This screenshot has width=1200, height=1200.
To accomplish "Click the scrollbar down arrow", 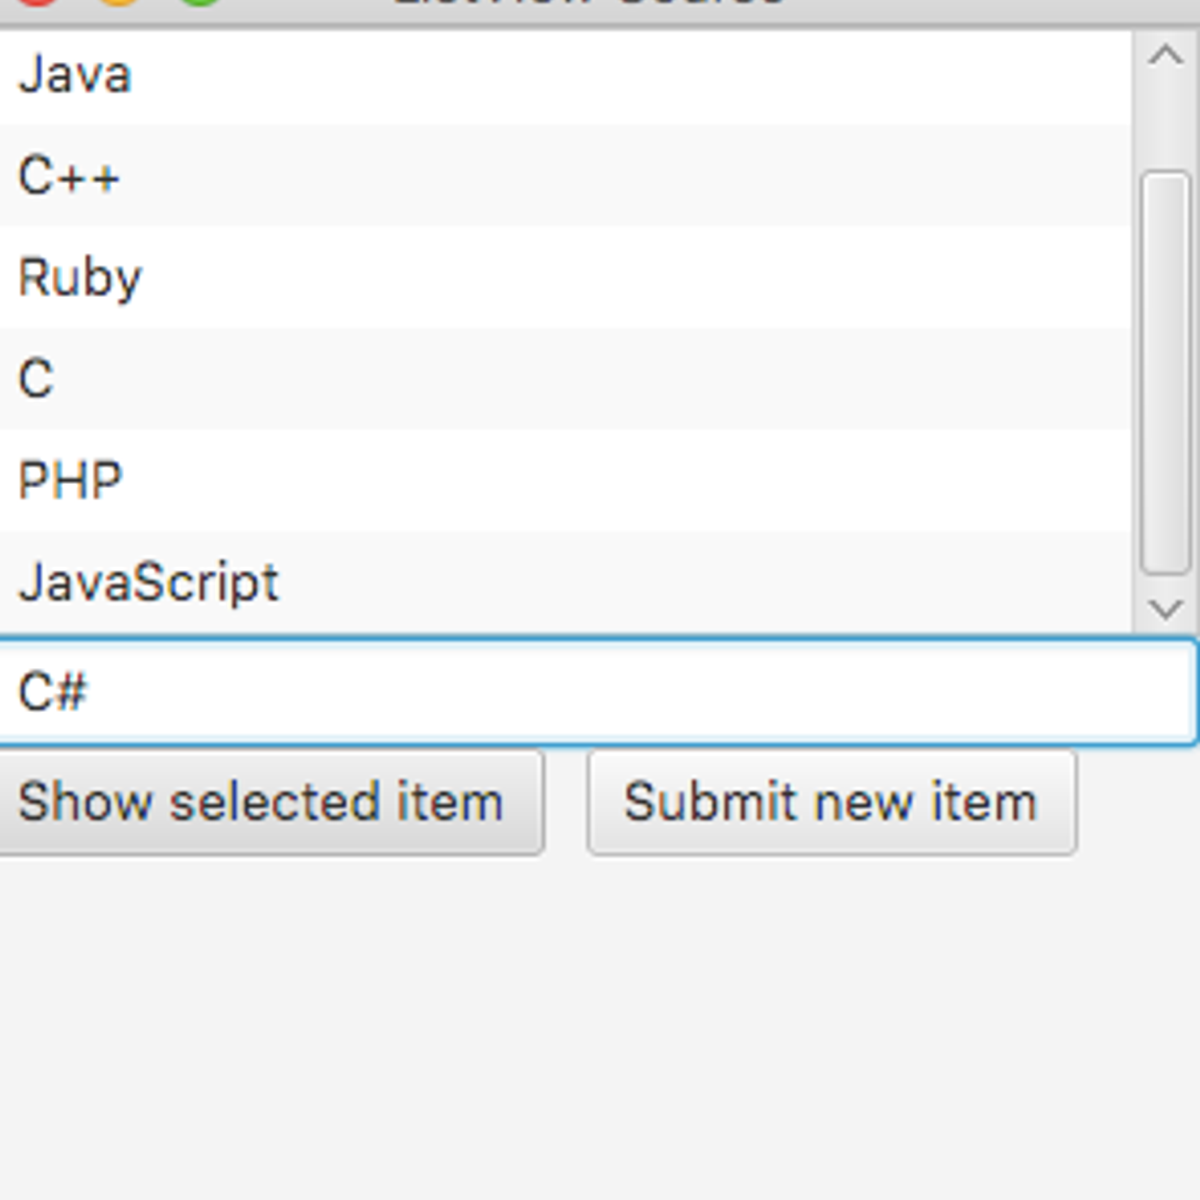I will click(x=1166, y=608).
